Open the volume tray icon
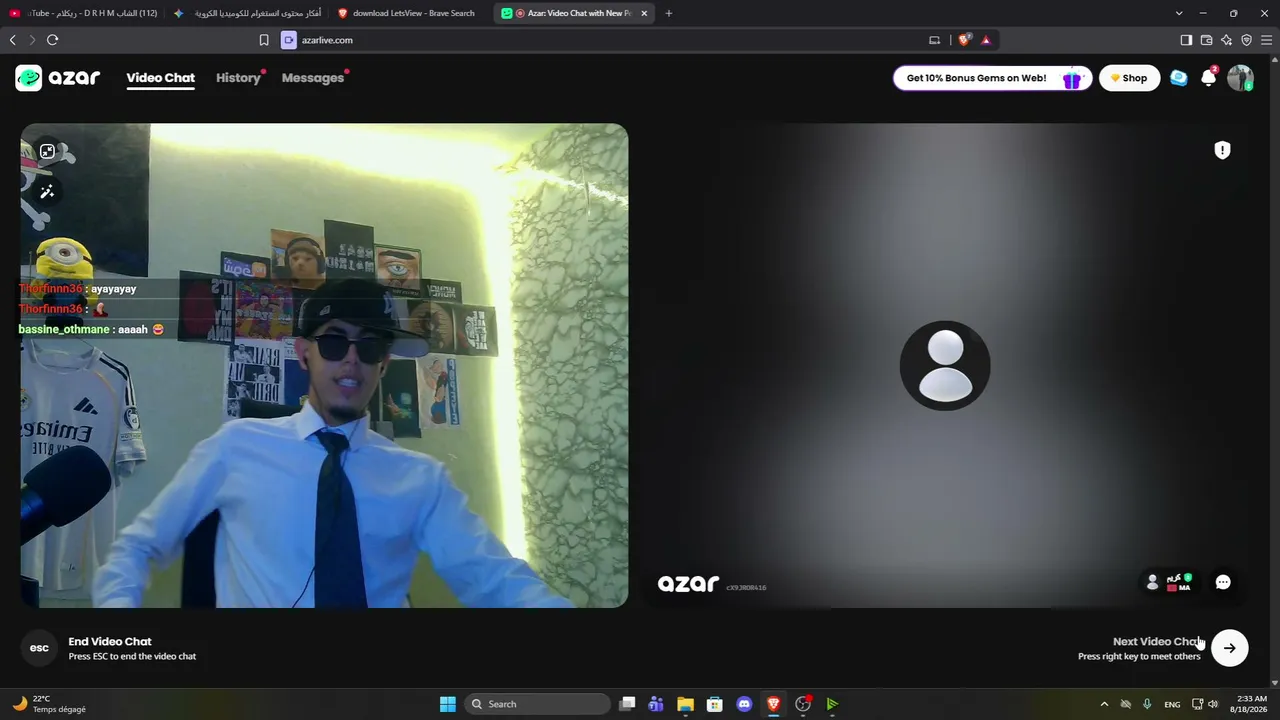Image resolution: width=1280 pixels, height=720 pixels. click(1213, 704)
